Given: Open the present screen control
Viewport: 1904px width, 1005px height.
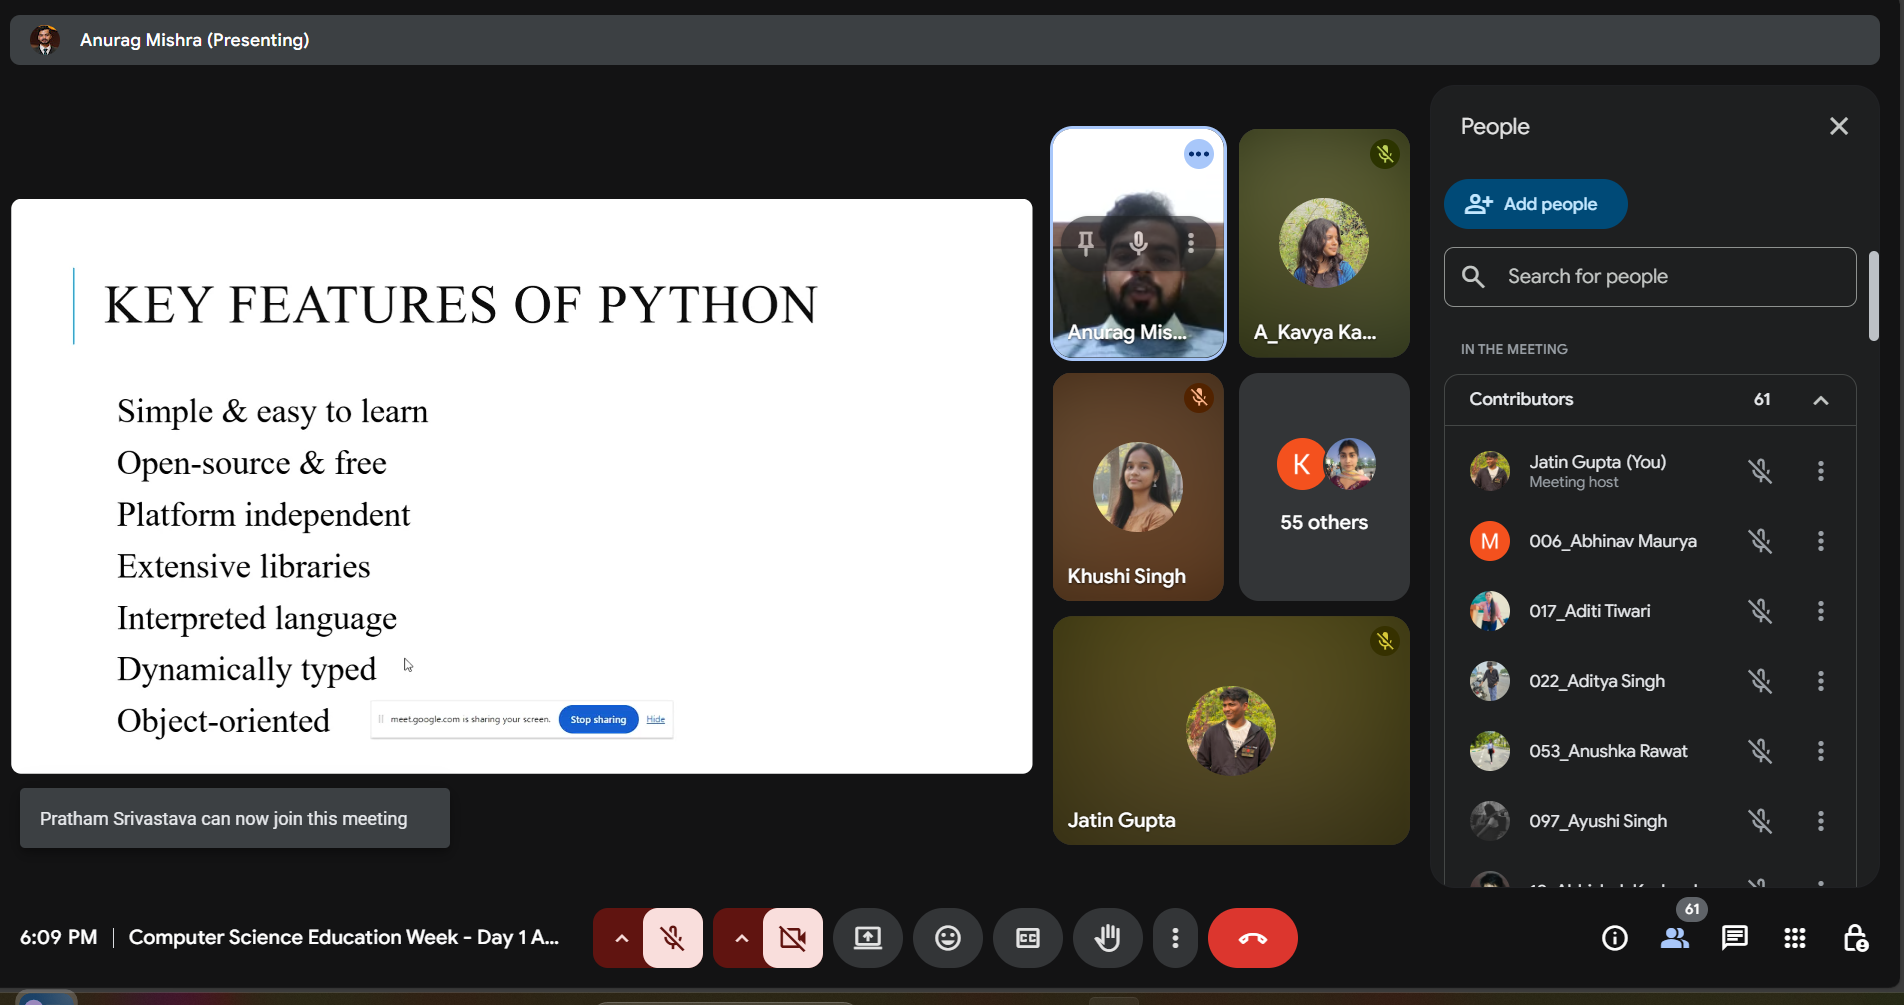Looking at the screenshot, I should coord(867,938).
